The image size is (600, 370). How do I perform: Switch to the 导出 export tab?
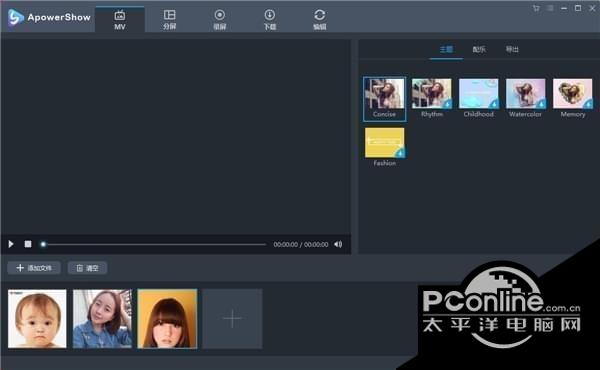coord(512,49)
